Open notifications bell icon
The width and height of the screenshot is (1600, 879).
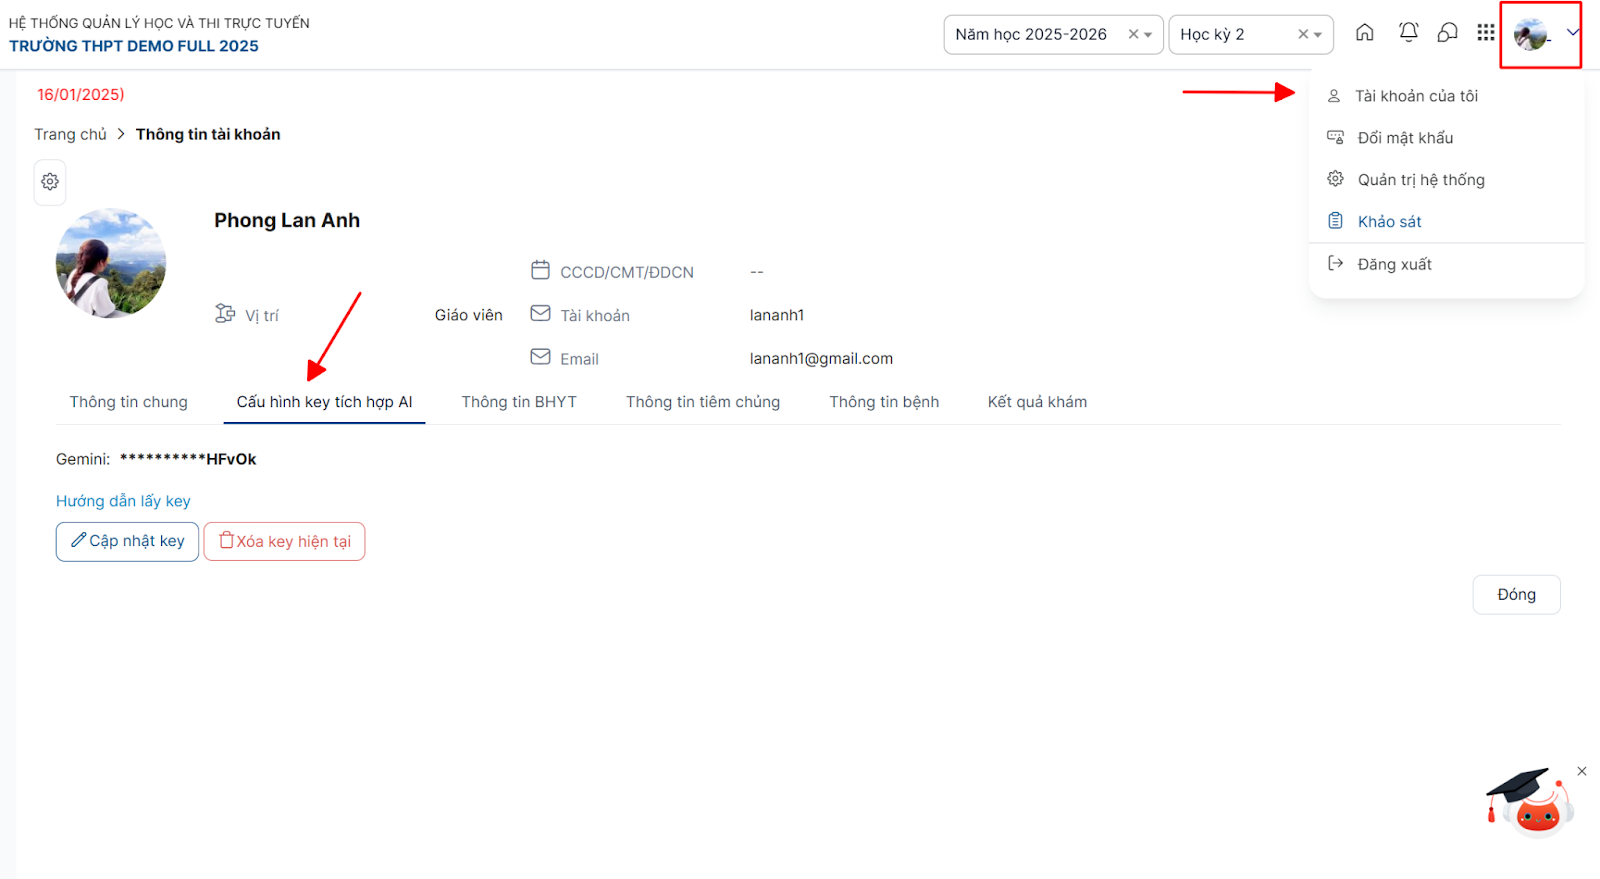point(1408,33)
